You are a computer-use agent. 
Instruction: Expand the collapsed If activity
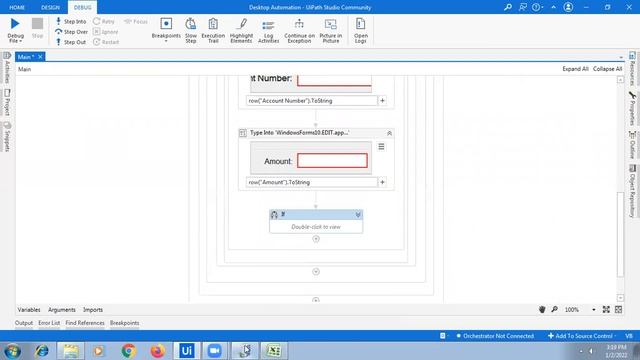358,215
